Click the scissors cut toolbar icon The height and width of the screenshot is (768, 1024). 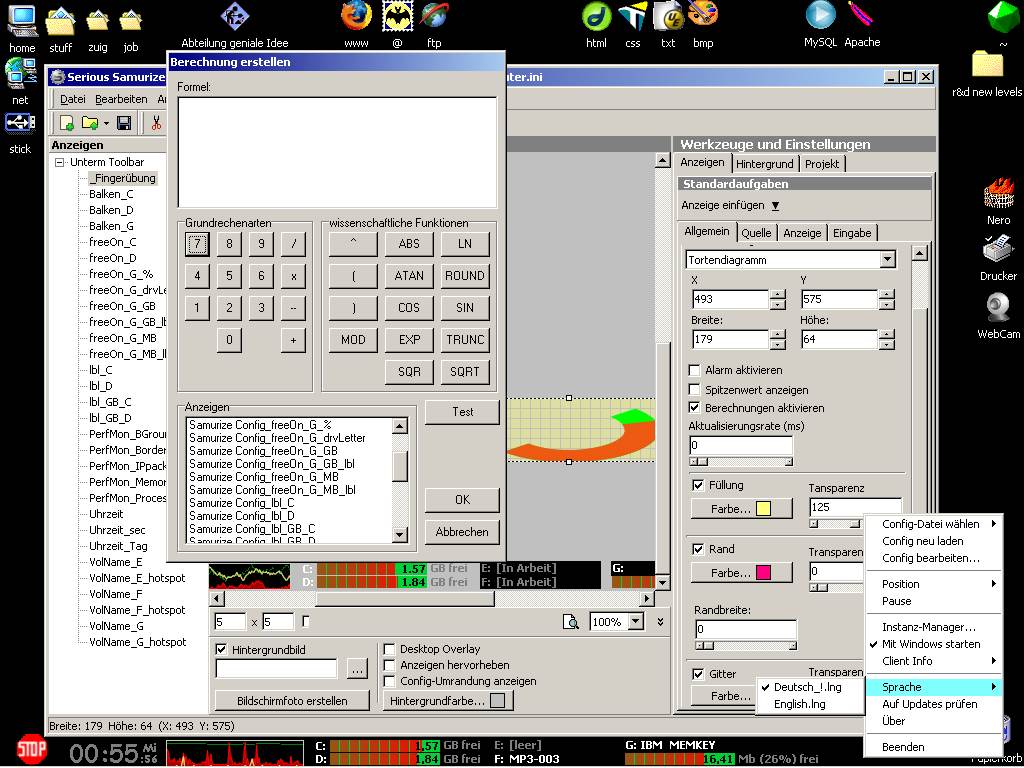coord(156,123)
